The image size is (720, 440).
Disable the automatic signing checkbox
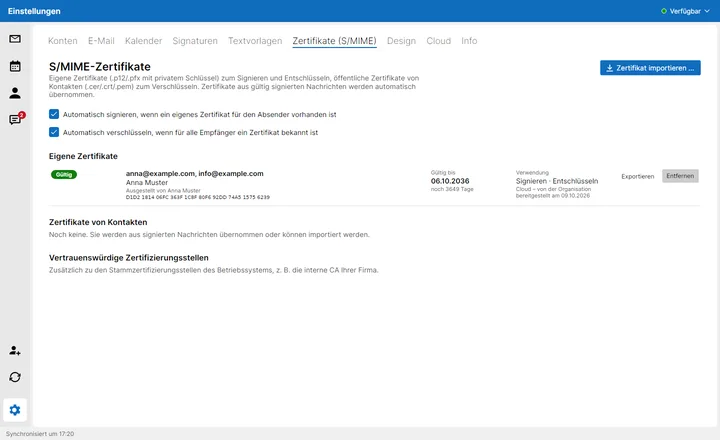54,114
